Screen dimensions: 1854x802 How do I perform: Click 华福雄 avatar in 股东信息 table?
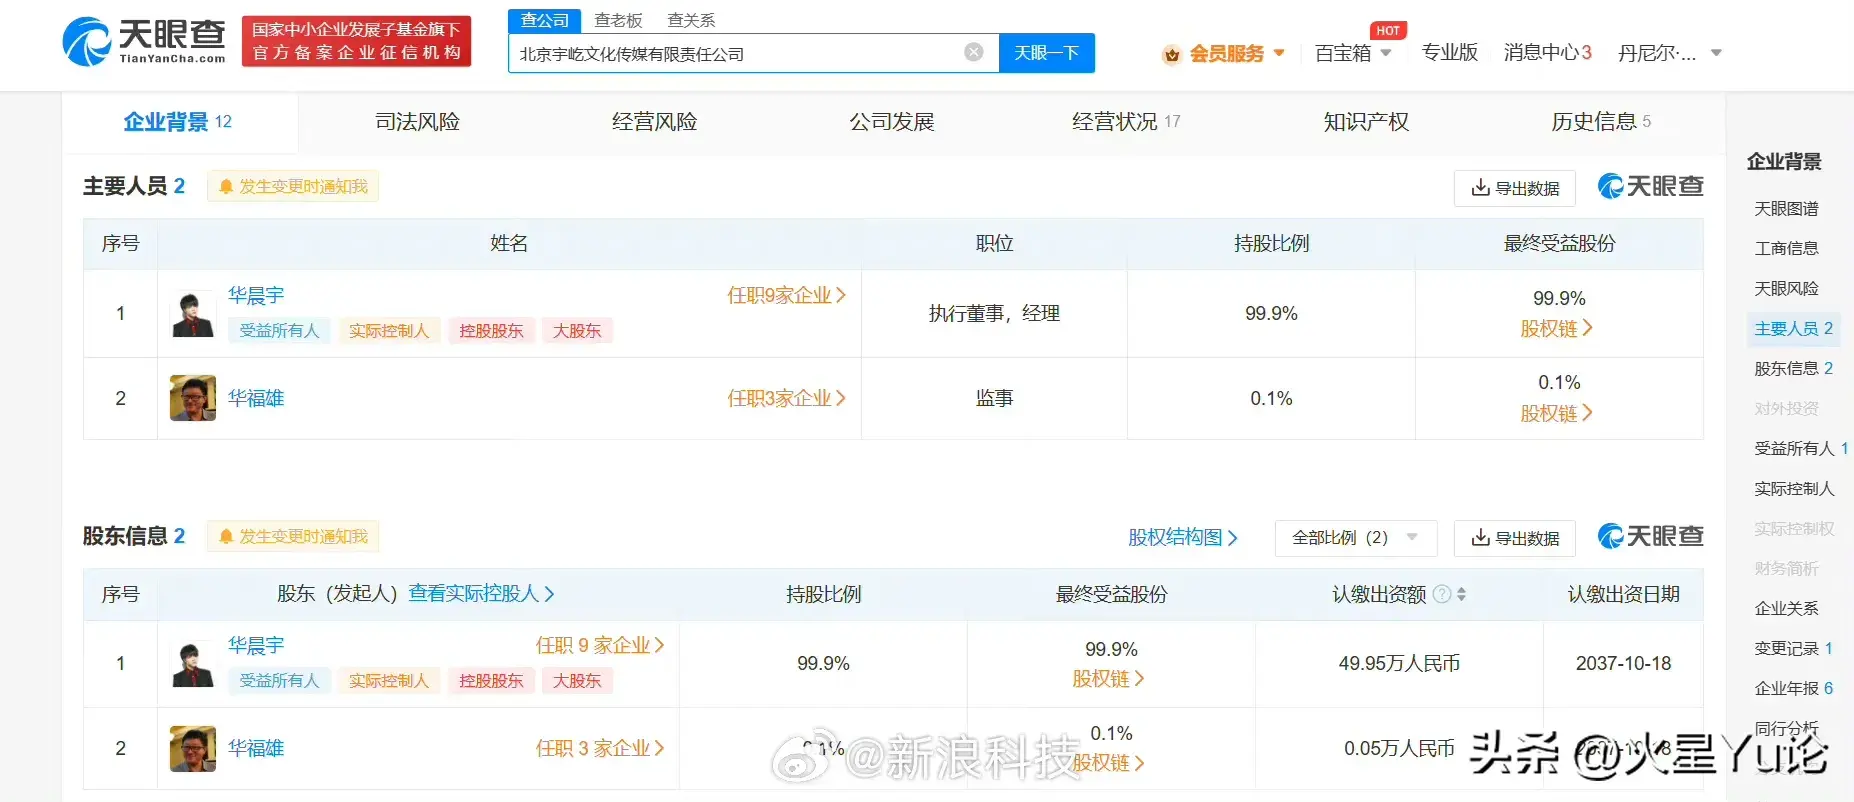pyautogui.click(x=193, y=748)
